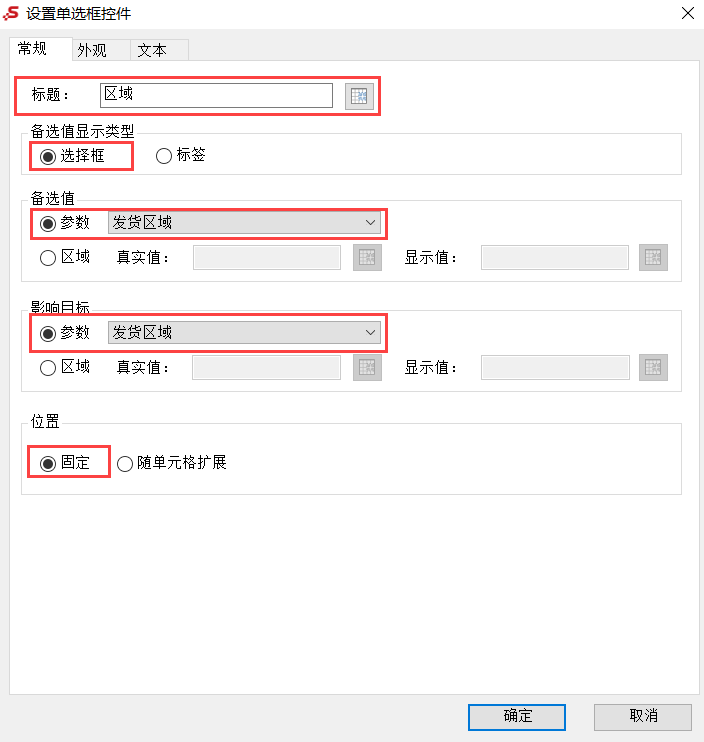
Task: Open the 影响目标 参数 dropdown showing 发货区域
Action: (x=244, y=333)
